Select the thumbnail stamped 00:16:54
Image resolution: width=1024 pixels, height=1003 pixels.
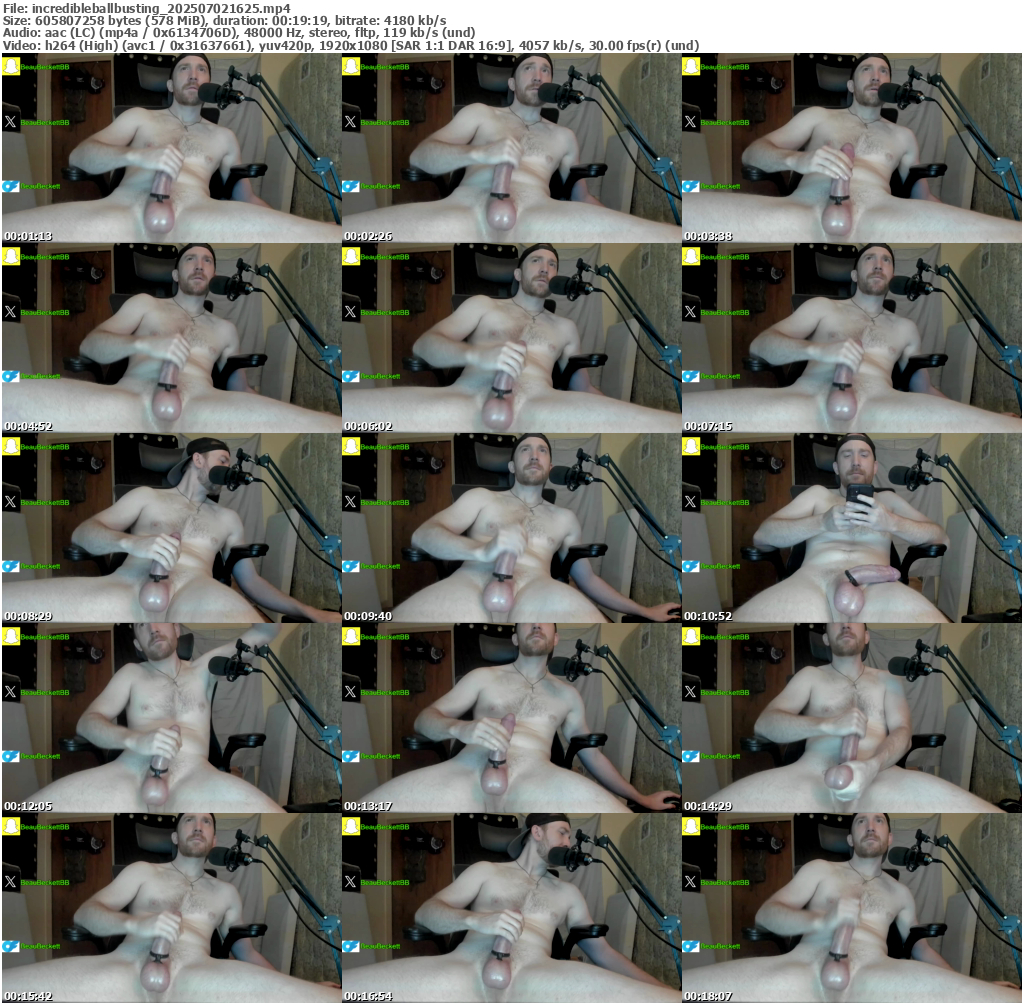(511, 908)
